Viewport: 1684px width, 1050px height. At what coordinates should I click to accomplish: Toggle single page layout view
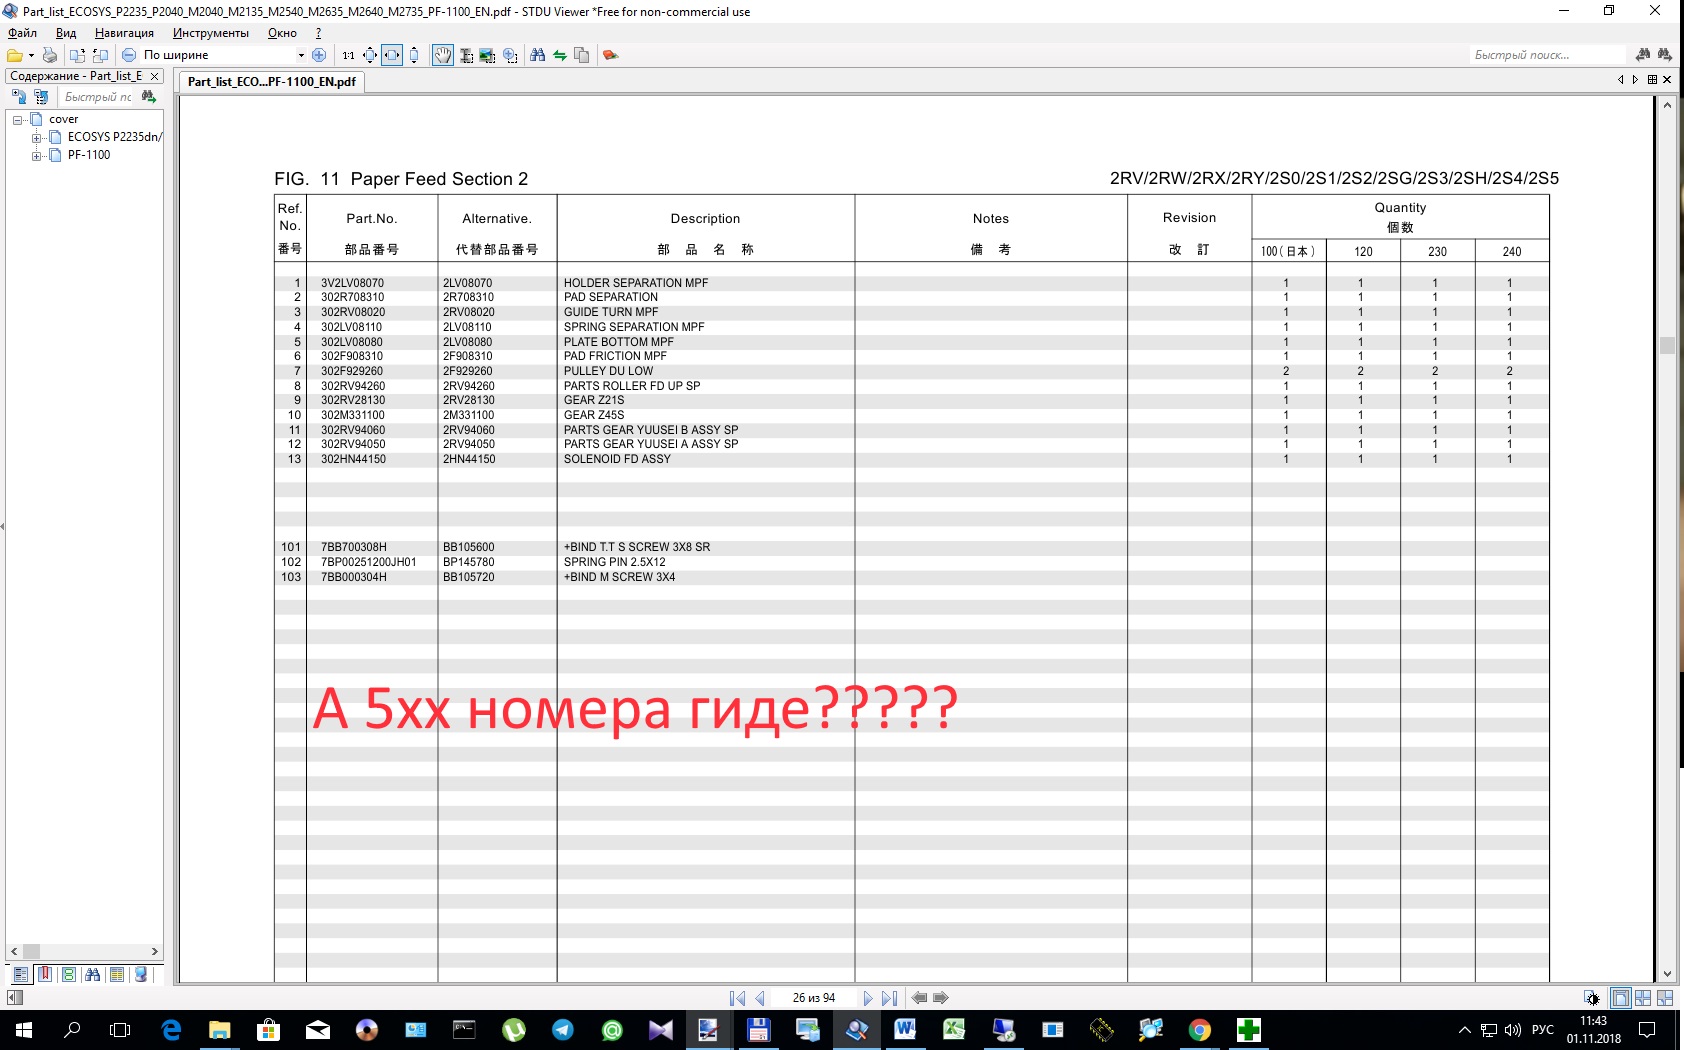(1620, 998)
